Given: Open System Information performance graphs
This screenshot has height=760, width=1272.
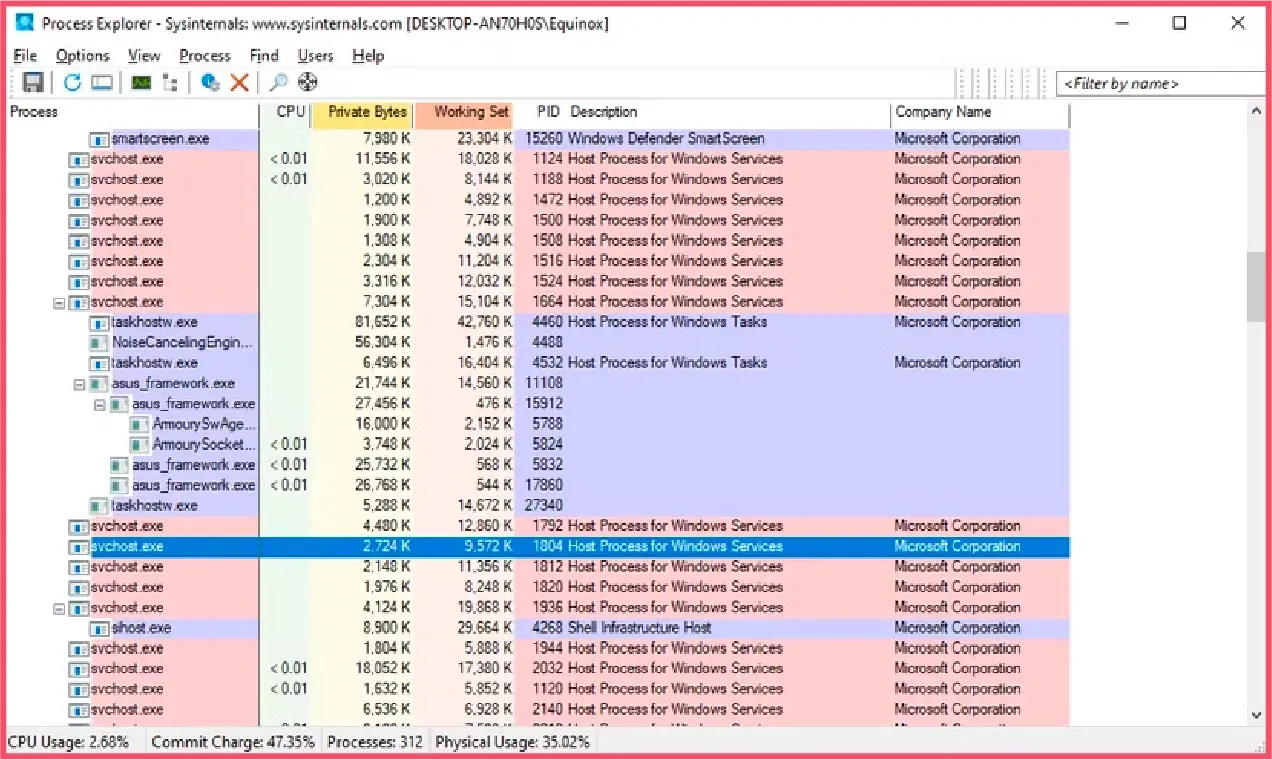Looking at the screenshot, I should [x=140, y=82].
